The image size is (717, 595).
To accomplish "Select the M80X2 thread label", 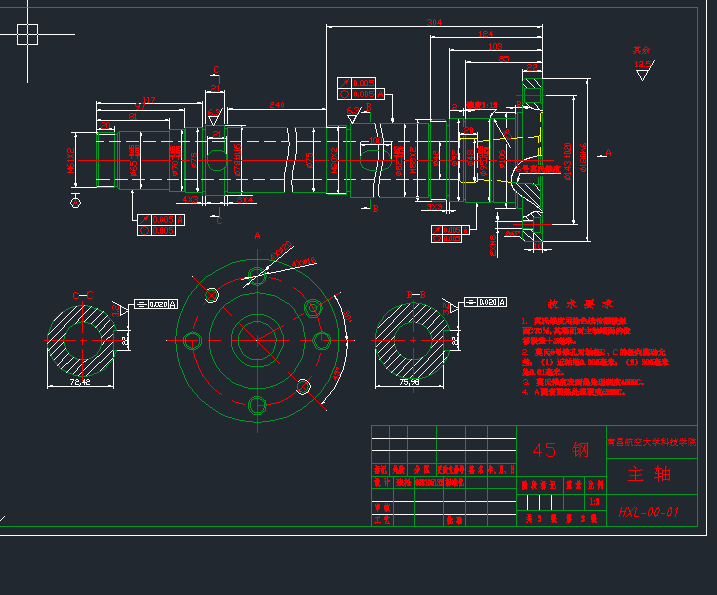I will 334,160.
